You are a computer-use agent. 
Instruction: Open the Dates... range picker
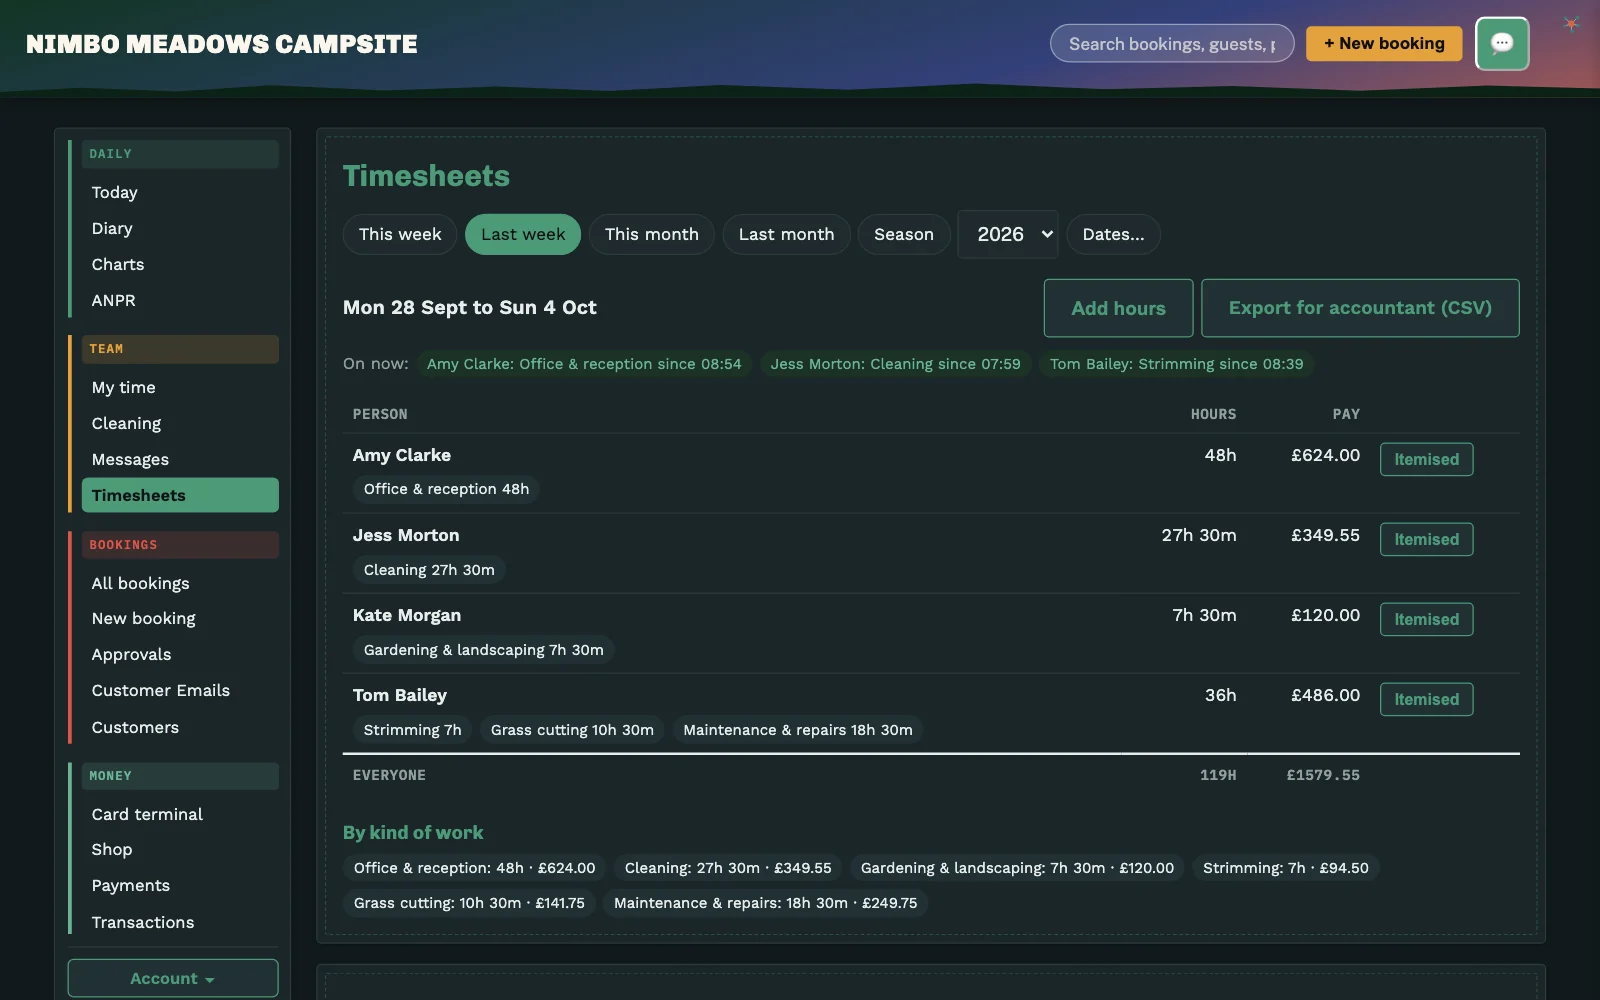point(1114,234)
